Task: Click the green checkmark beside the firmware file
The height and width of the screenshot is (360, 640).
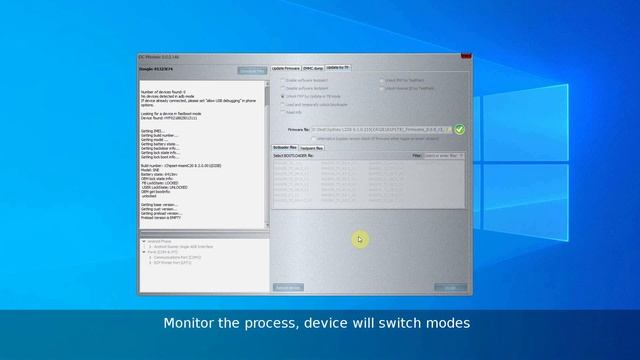Action: 459,129
